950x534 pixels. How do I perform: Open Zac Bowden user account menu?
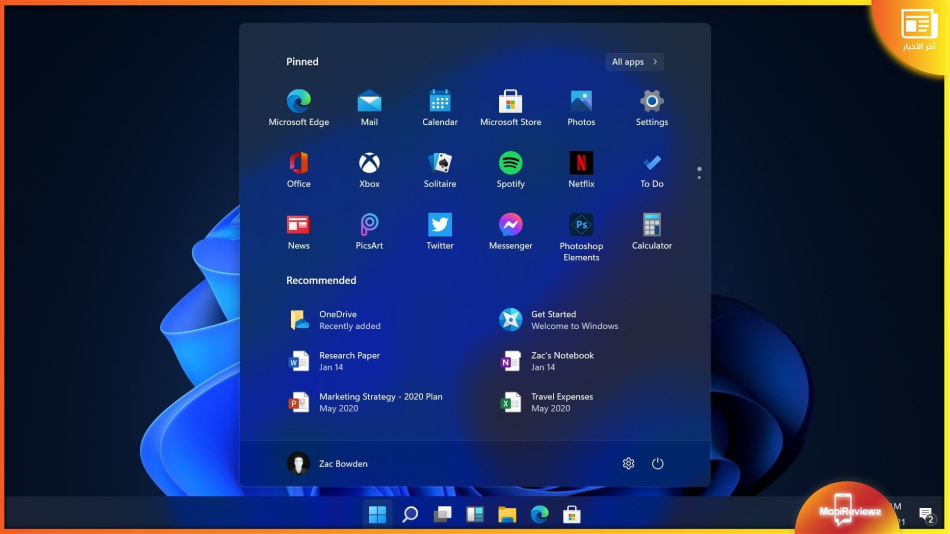327,464
